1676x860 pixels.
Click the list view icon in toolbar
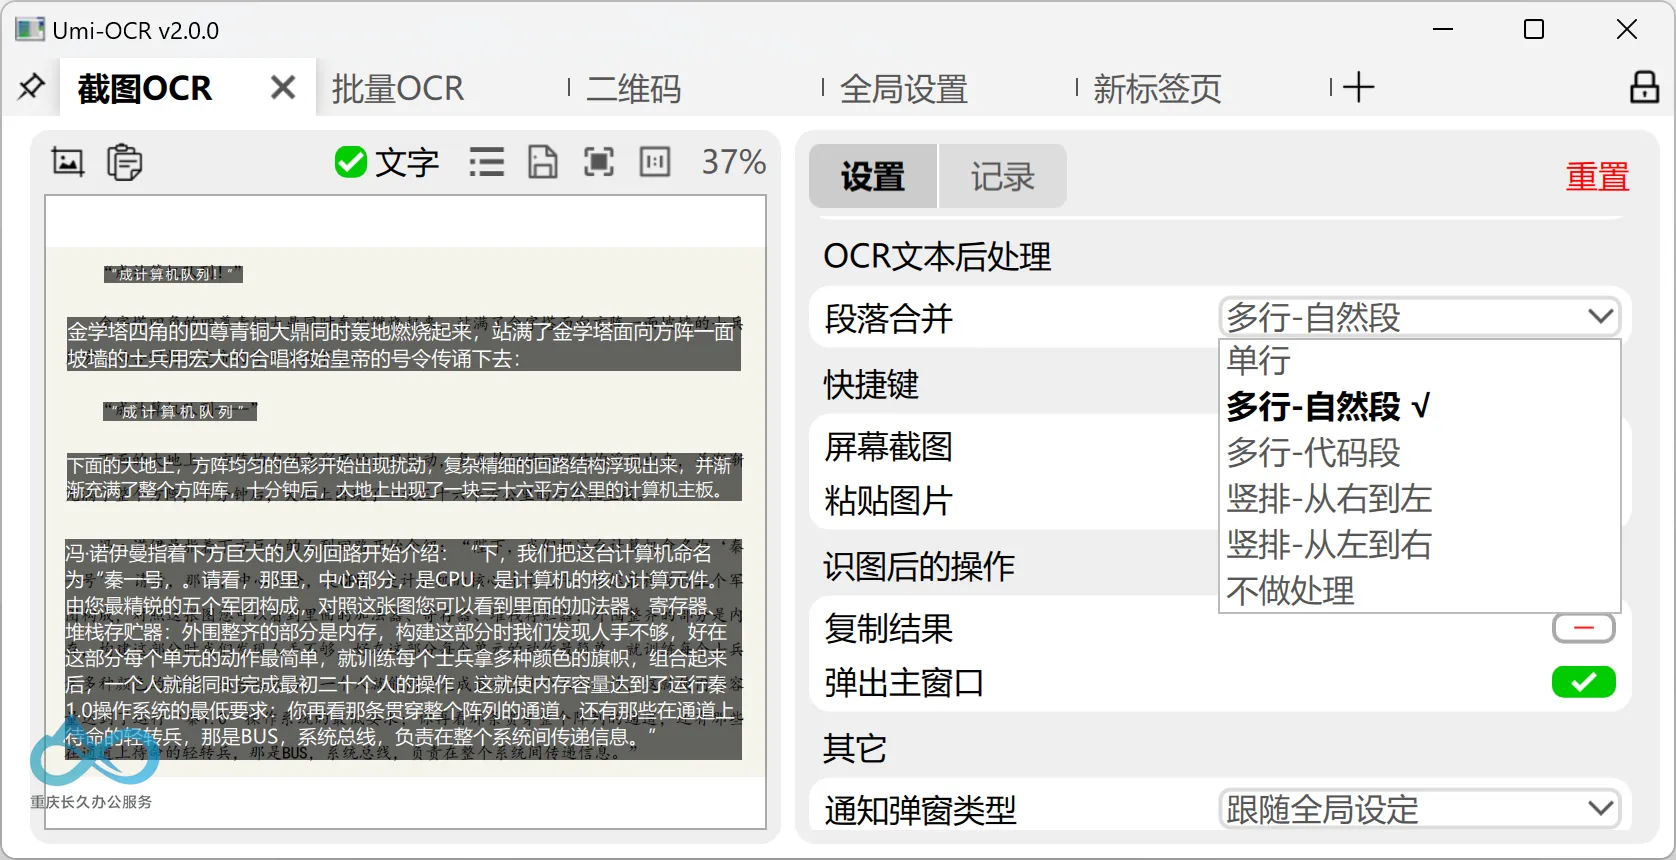click(487, 162)
